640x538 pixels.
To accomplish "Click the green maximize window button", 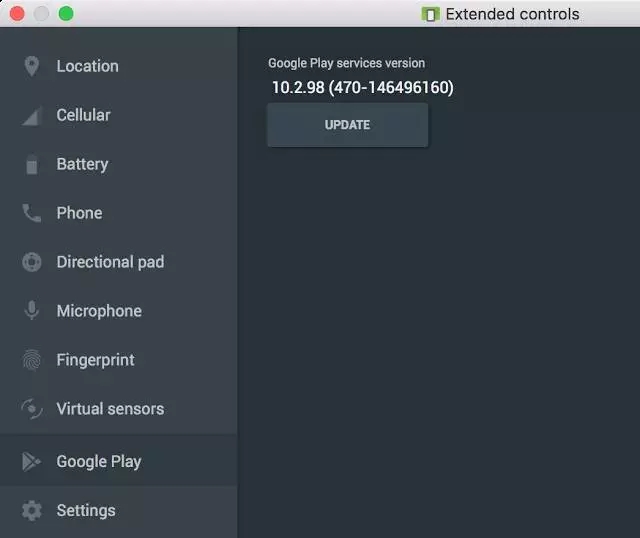I will [x=66, y=14].
